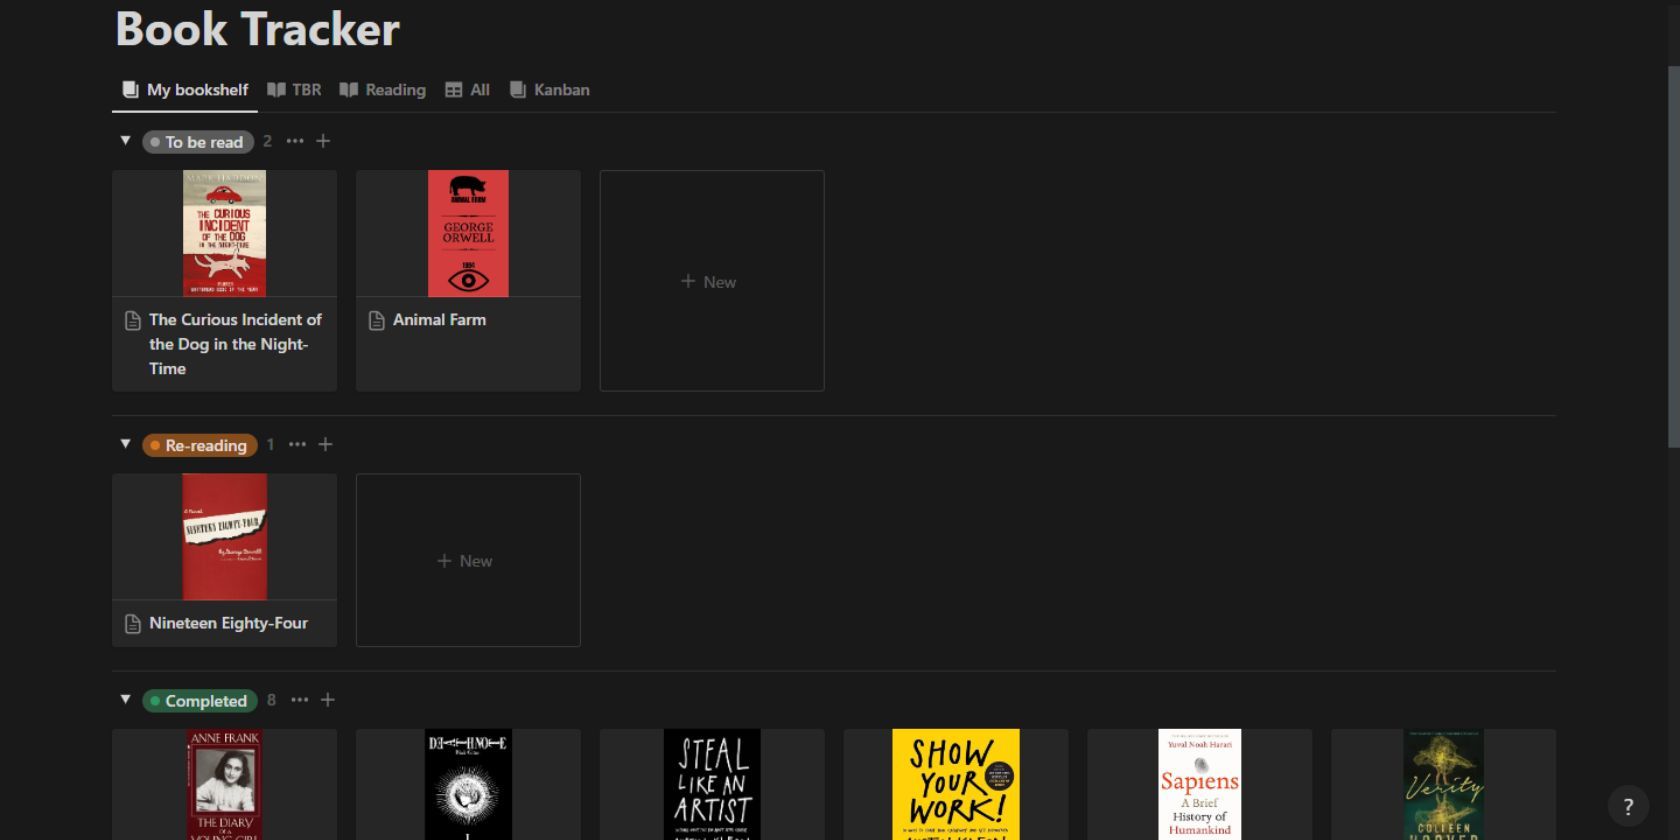Viewport: 1680px width, 840px height.
Task: Add a book via Re-reading header plus
Action: click(326, 444)
